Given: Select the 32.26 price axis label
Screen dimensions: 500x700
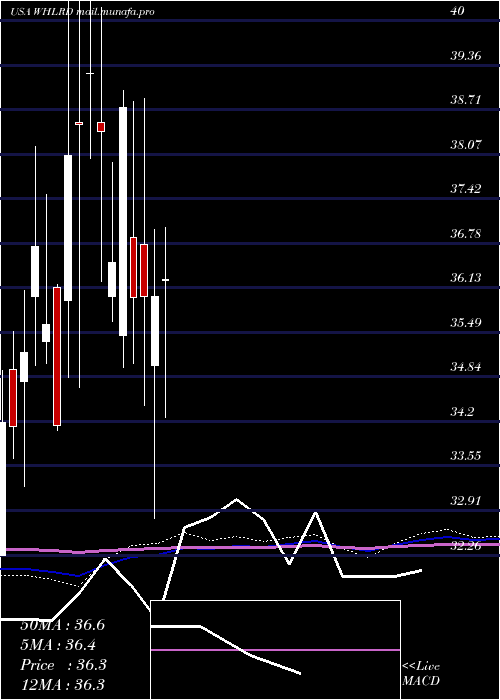Looking at the screenshot, I should click(x=466, y=545).
